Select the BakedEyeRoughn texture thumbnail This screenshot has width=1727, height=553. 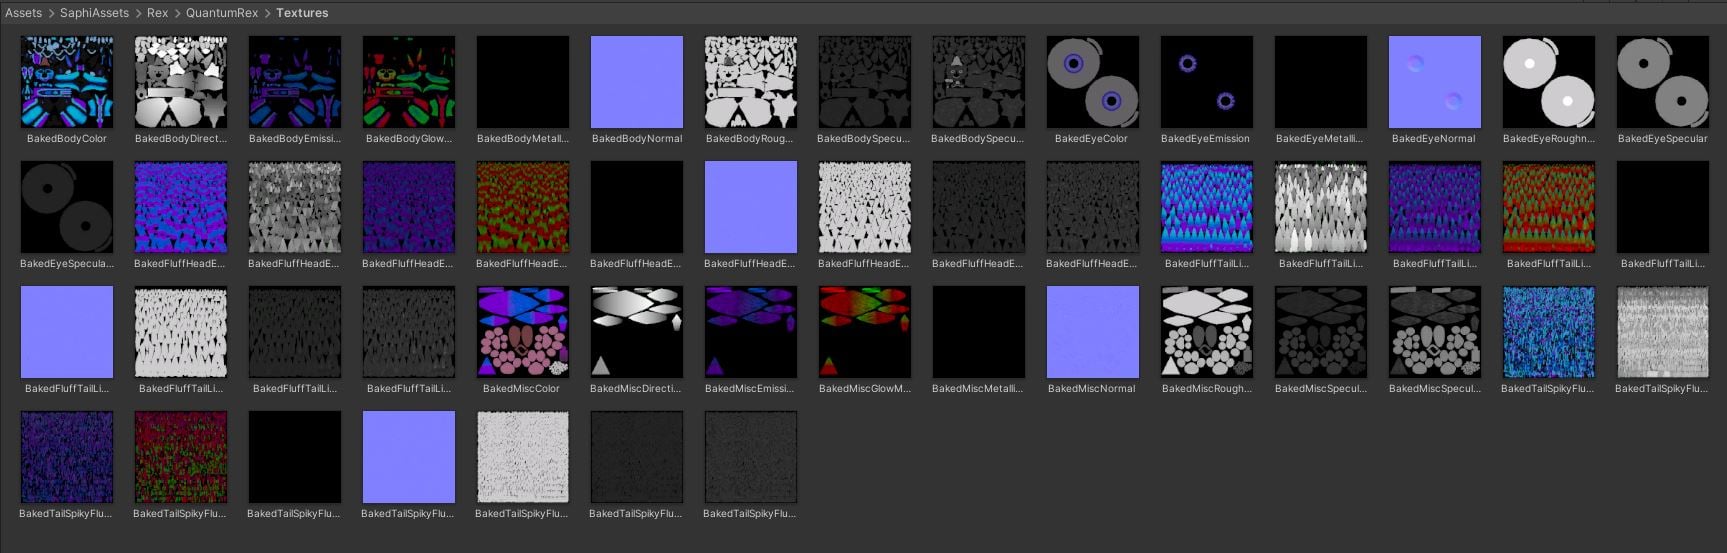tap(1549, 82)
